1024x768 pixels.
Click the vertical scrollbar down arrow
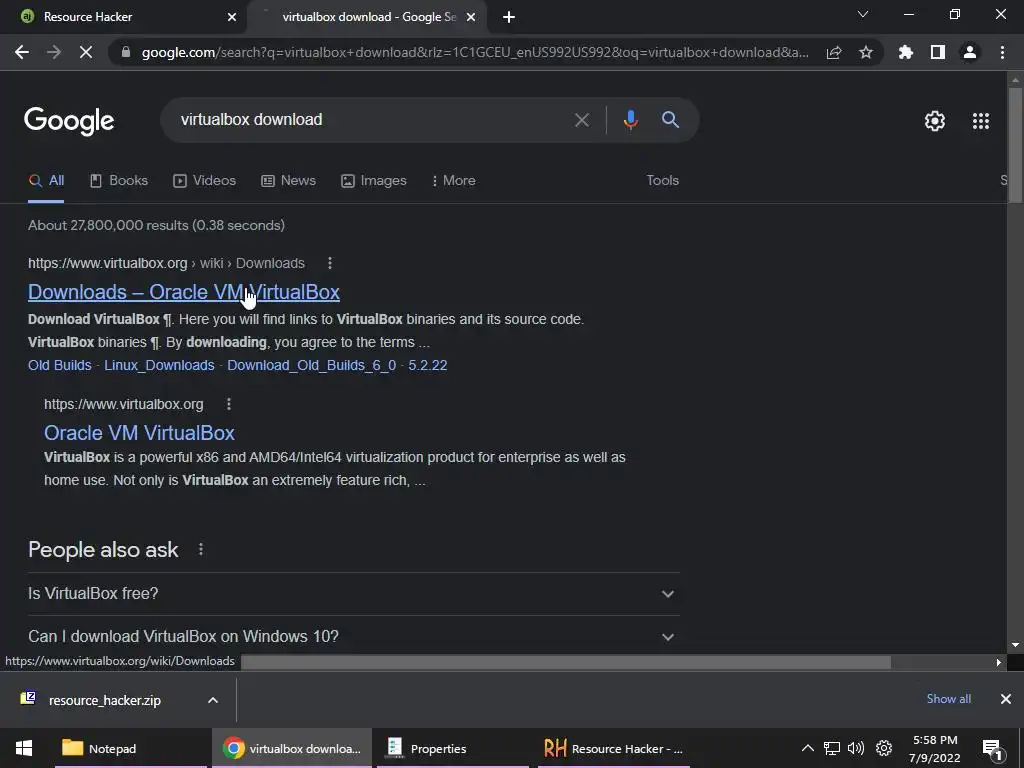[x=1015, y=645]
